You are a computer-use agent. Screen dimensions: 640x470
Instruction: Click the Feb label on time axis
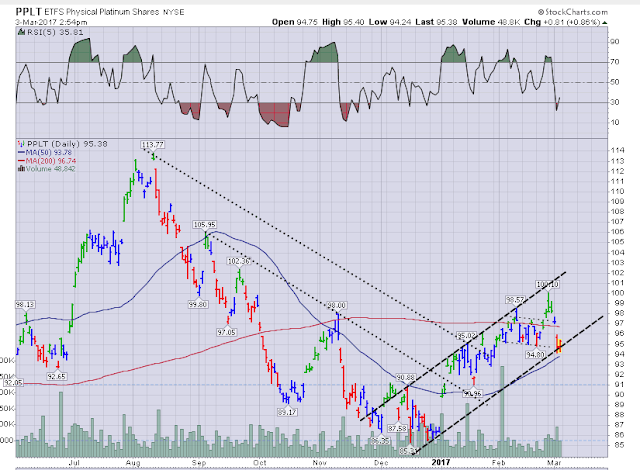(498, 463)
